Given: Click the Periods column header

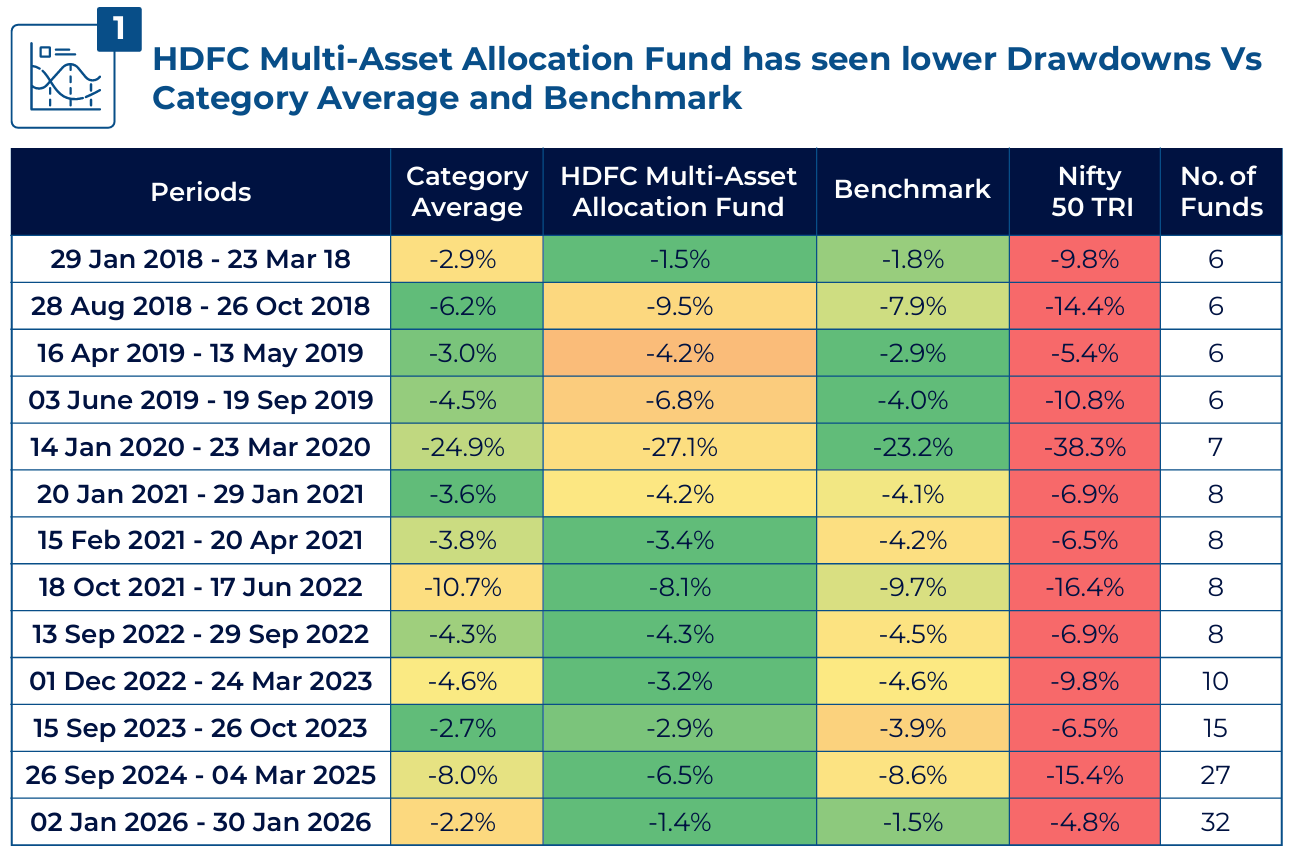Looking at the screenshot, I should pos(200,192).
